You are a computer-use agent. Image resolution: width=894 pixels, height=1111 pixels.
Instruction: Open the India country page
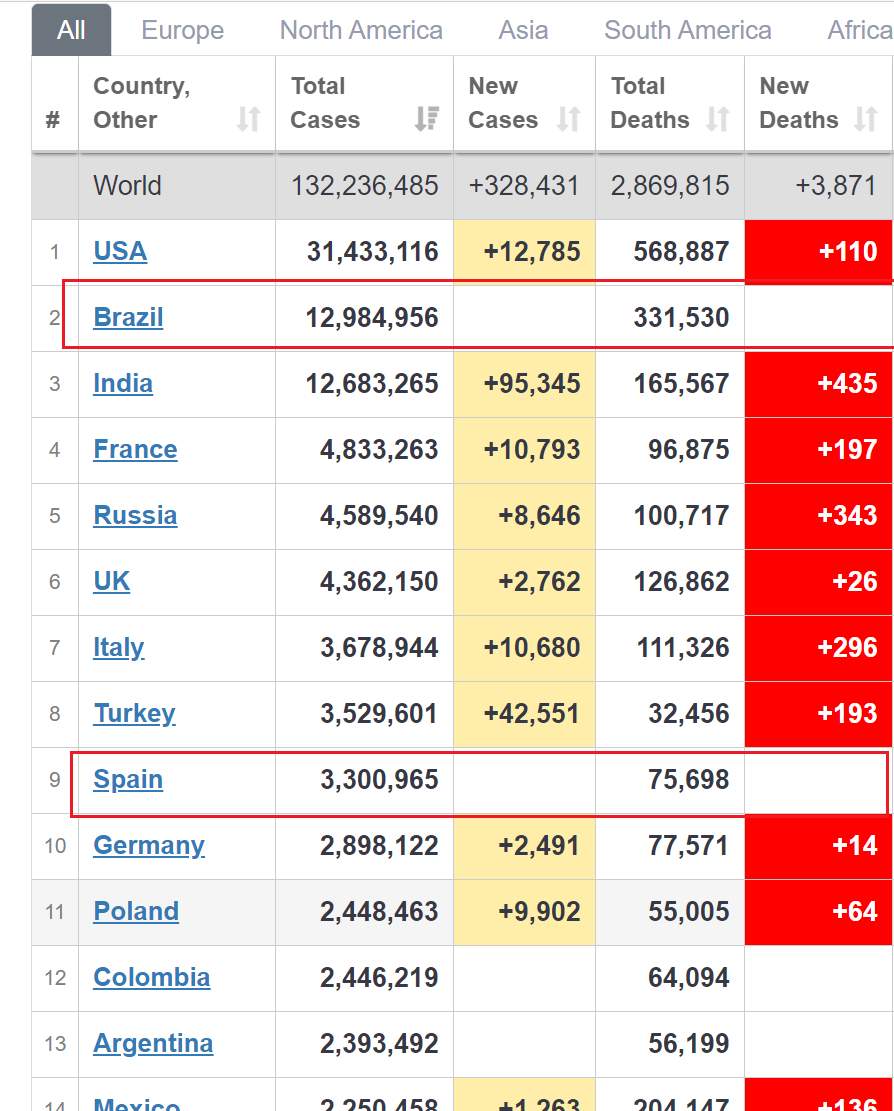(x=122, y=383)
